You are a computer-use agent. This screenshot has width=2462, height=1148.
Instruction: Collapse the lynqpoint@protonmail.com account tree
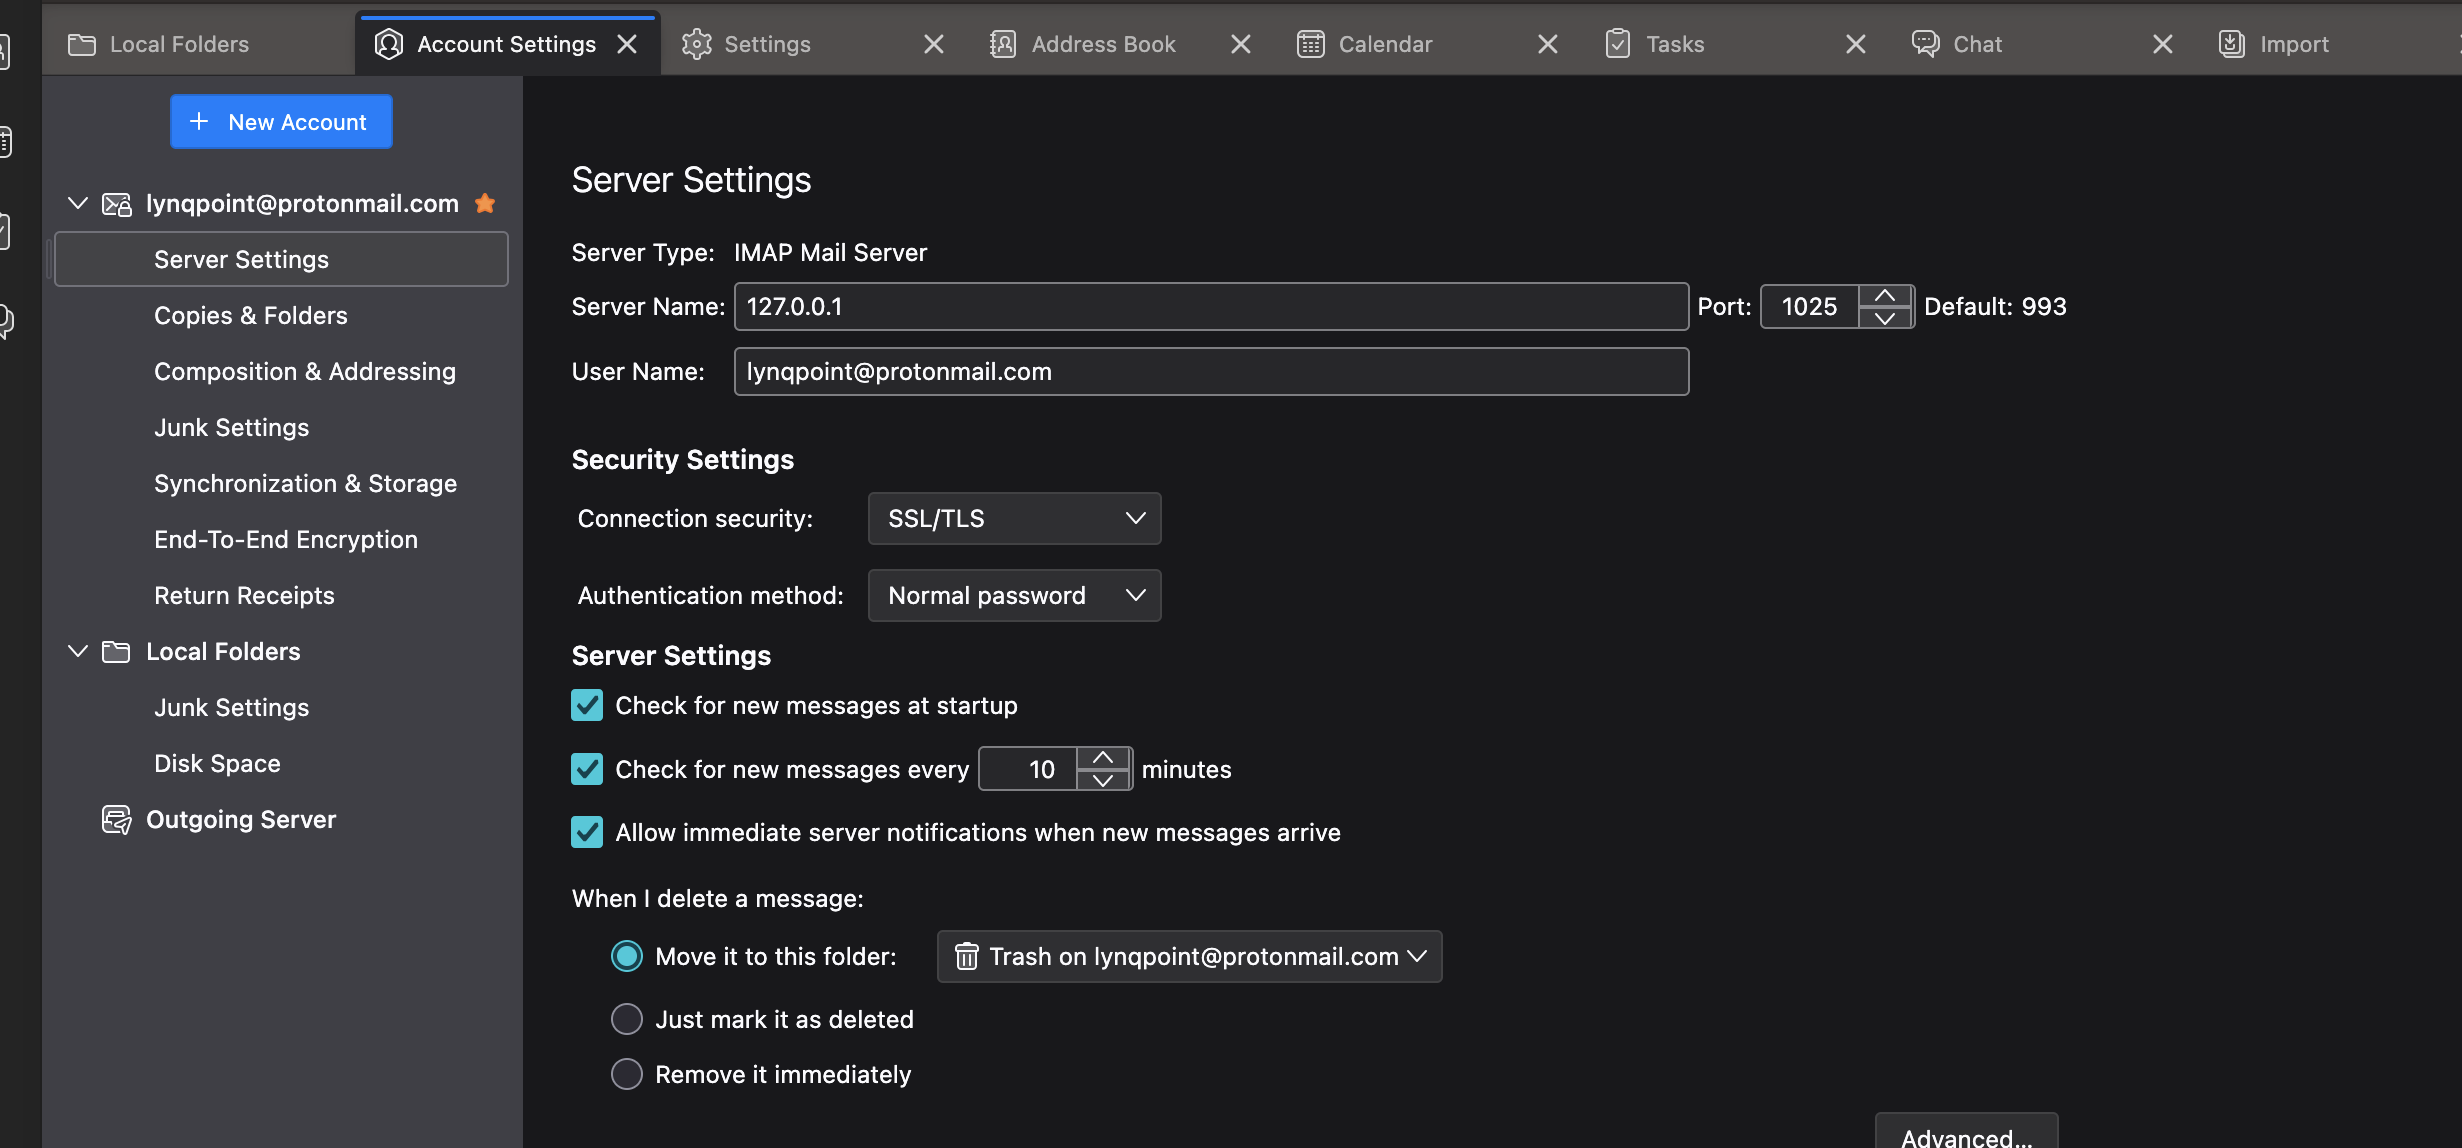[x=78, y=203]
